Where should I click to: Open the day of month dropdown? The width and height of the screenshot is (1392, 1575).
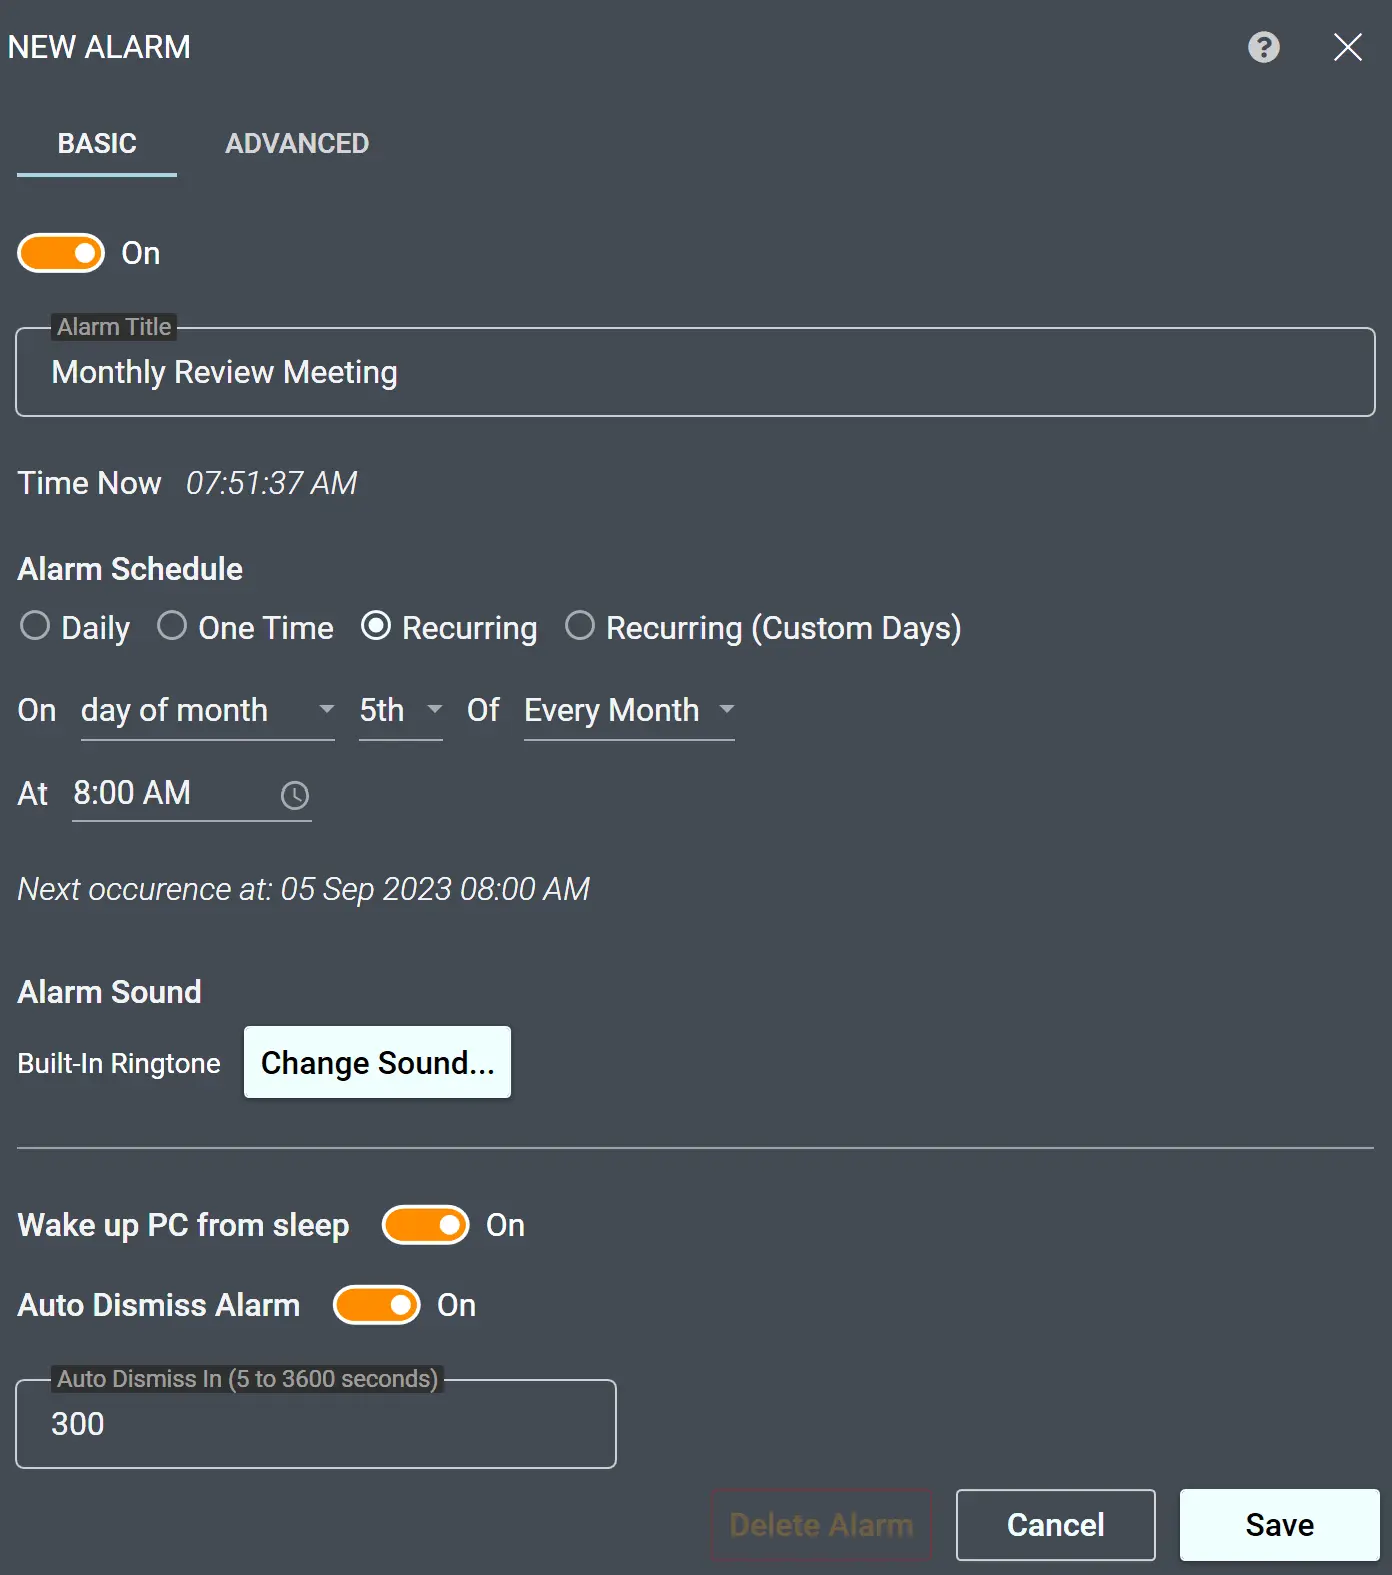click(x=208, y=711)
